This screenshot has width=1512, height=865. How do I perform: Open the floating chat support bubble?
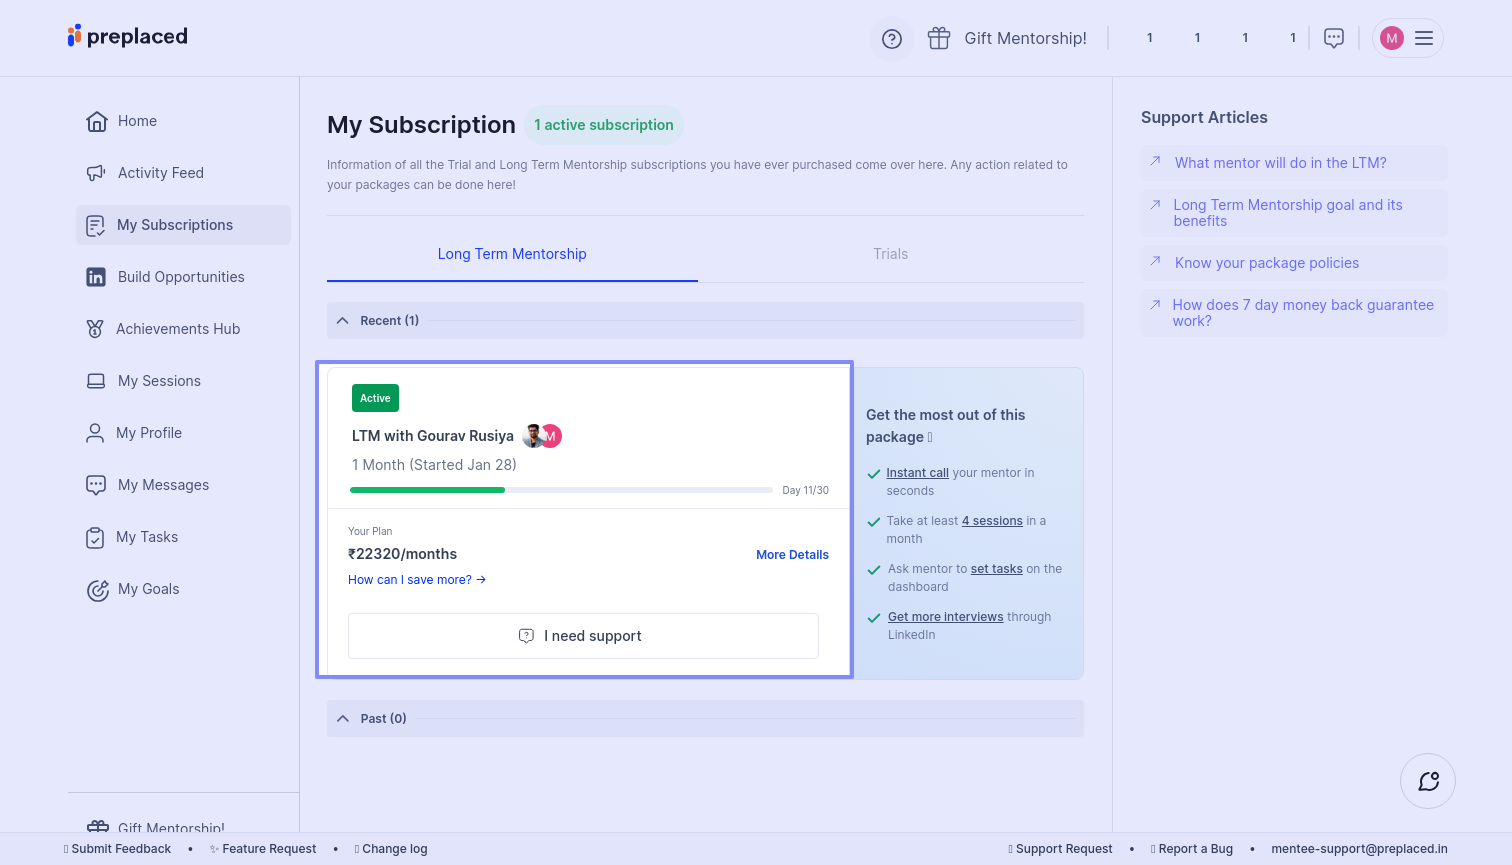click(1427, 781)
